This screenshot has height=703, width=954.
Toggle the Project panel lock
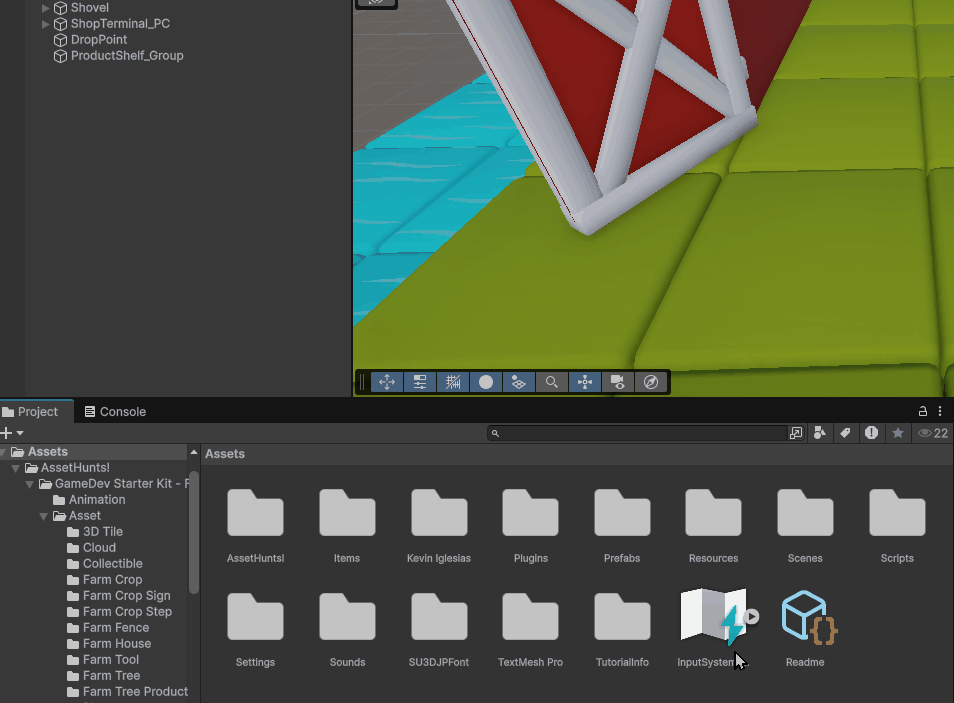point(923,411)
